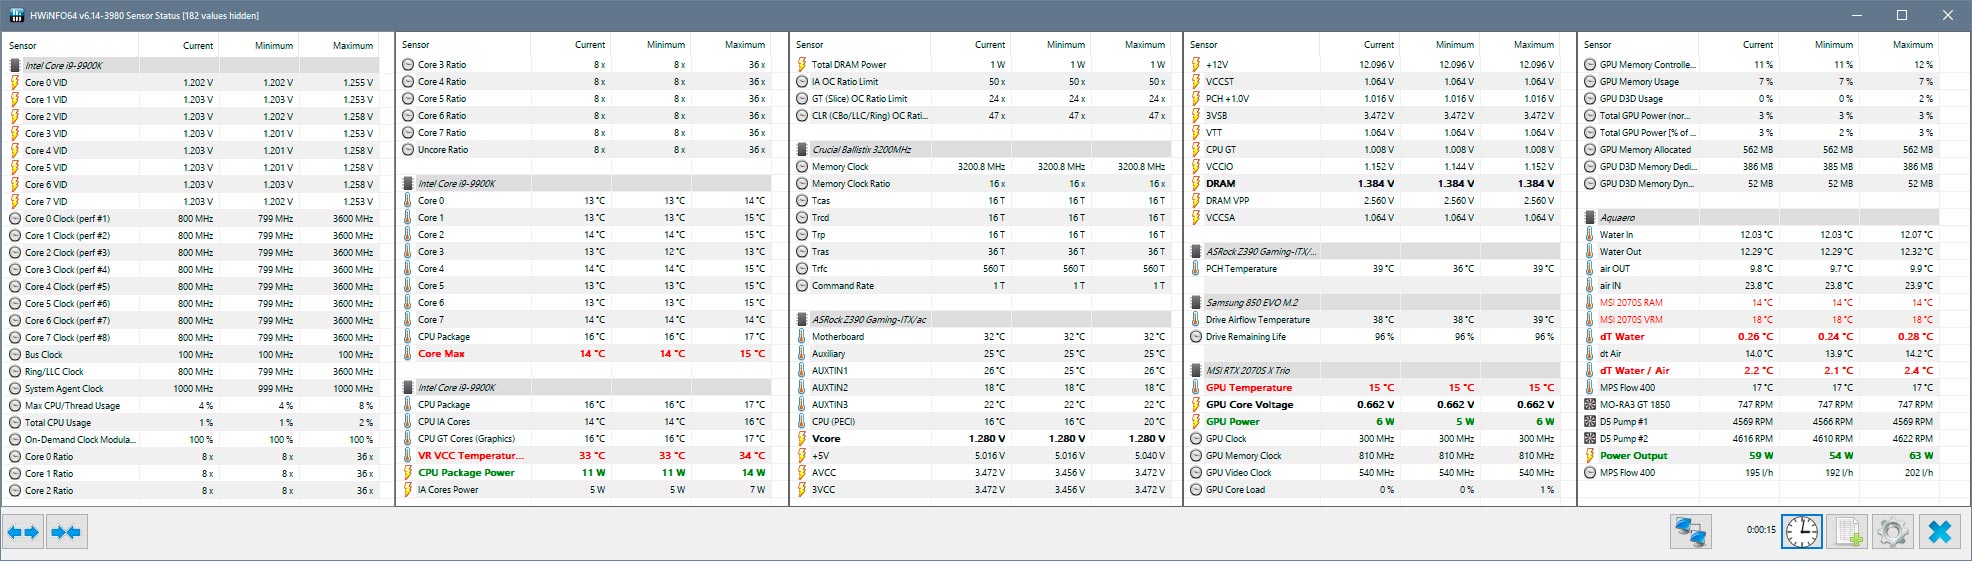Select the On-Demand Clock Modulation row
The image size is (1972, 561).
pos(193,439)
